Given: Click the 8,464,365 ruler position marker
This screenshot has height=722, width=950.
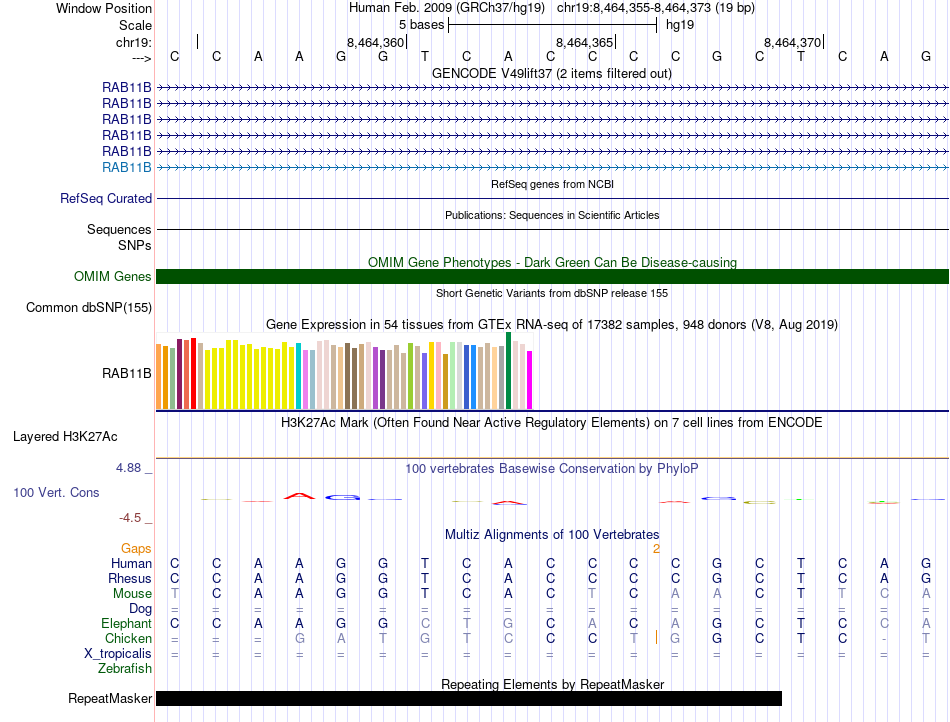Looking at the screenshot, I should [x=585, y=42].
